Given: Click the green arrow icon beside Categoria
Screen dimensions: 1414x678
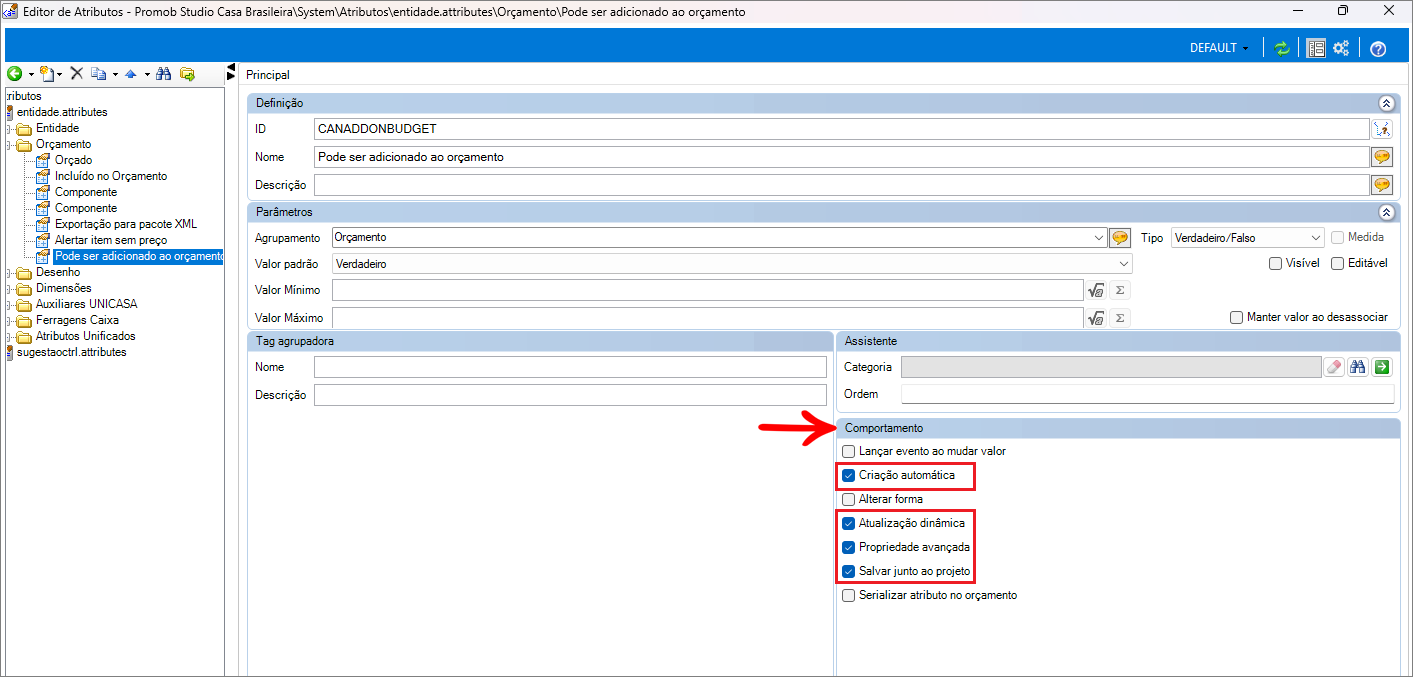Looking at the screenshot, I should 1382,367.
